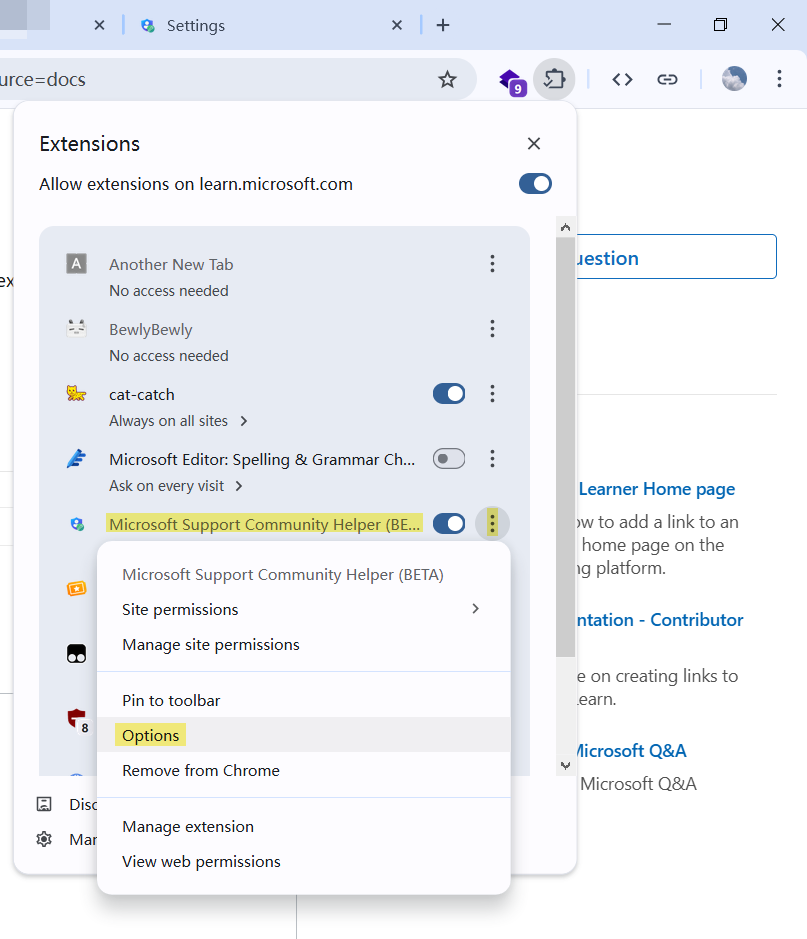The height and width of the screenshot is (939, 807).
Task: Open the Chrome profile avatar
Action: click(734, 78)
